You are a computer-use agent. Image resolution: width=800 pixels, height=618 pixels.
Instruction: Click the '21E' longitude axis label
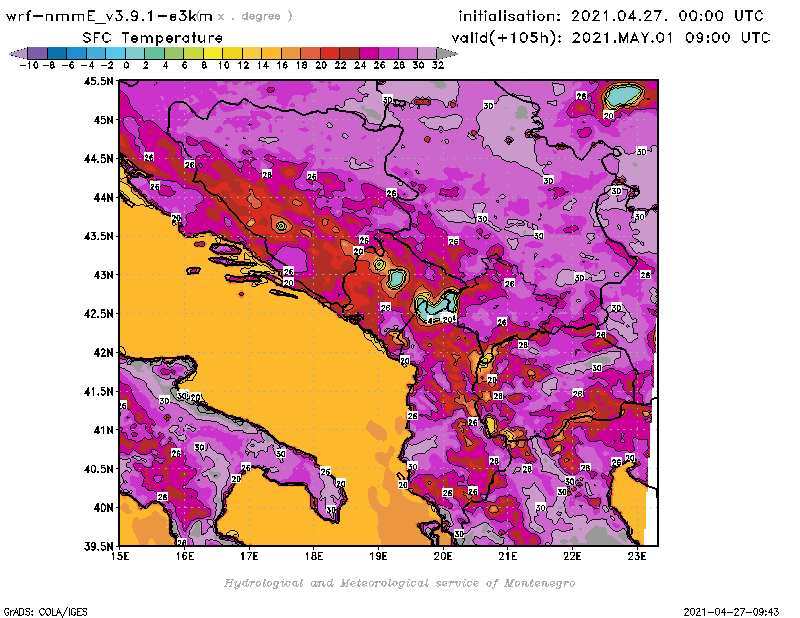click(x=508, y=556)
